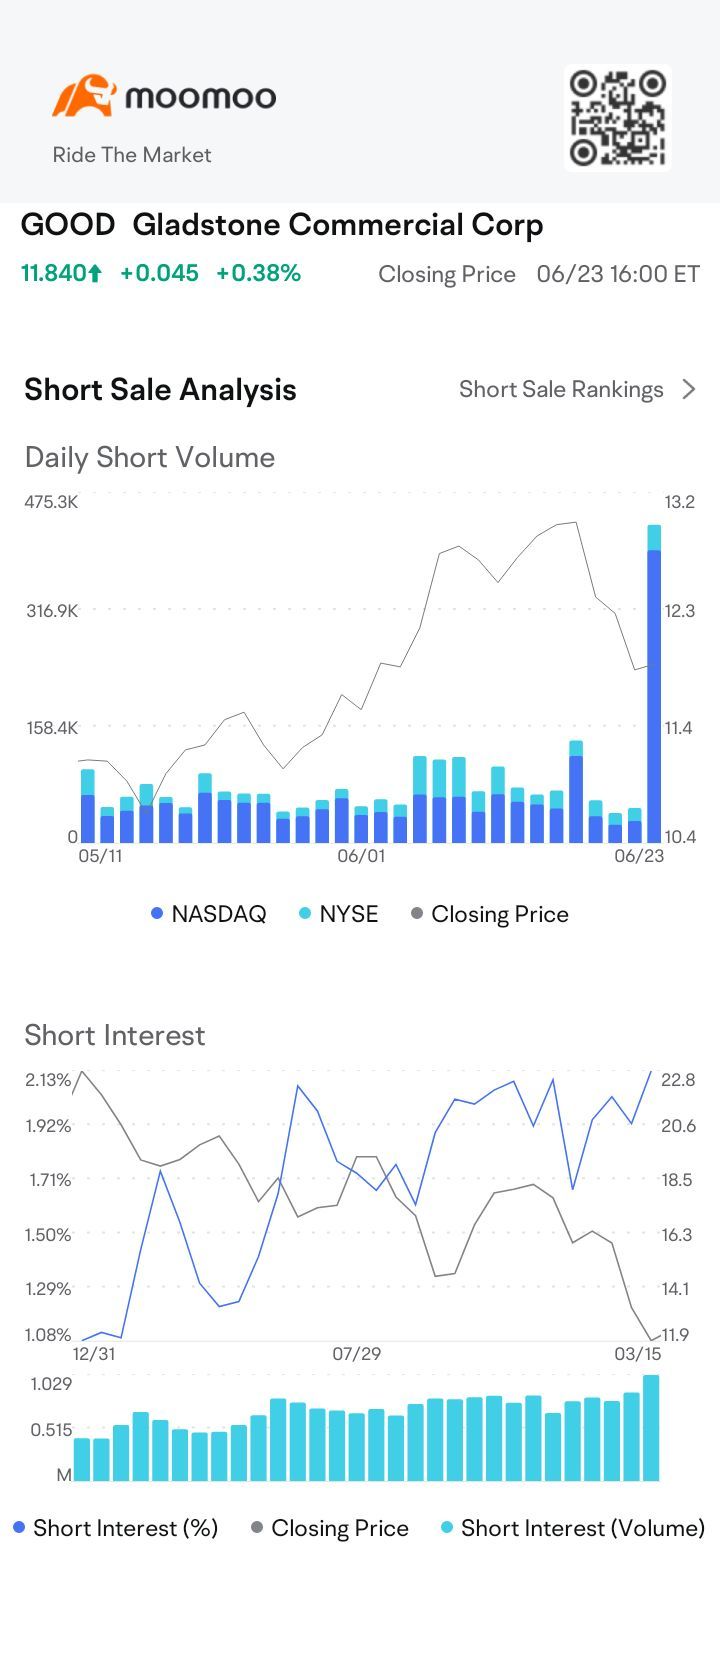Viewport: 720px width, 1660px height.
Task: Click the Daily Short Volume chart title
Action: tap(150, 457)
